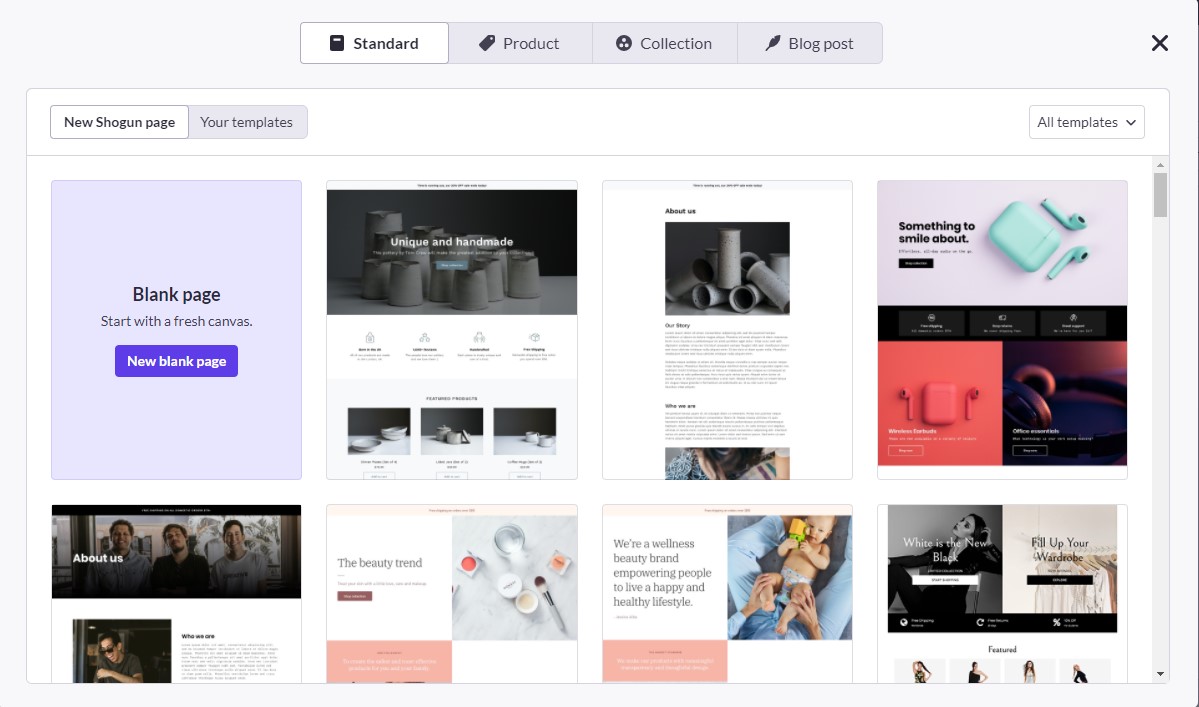Click the scrollbar up arrow
This screenshot has height=707, width=1199.
1161,165
